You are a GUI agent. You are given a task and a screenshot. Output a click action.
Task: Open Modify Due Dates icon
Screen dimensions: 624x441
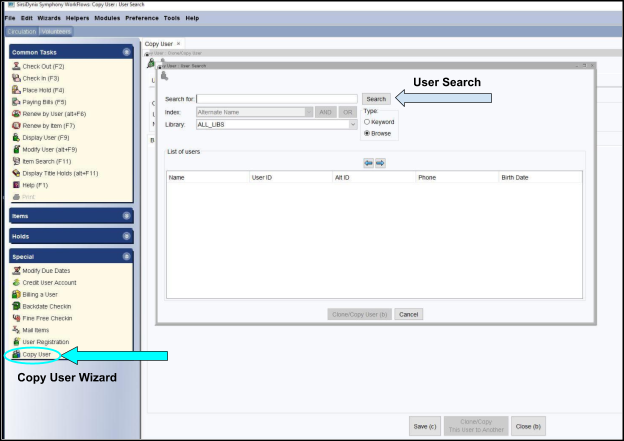pyautogui.click(x=16, y=271)
